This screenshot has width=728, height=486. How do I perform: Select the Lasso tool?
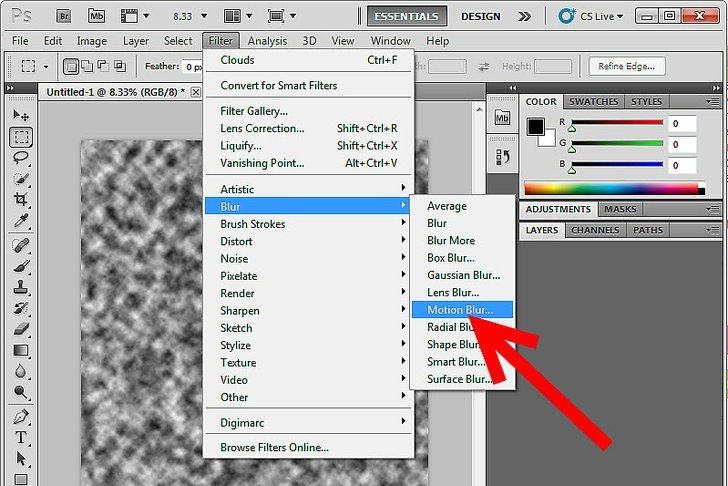[21, 158]
